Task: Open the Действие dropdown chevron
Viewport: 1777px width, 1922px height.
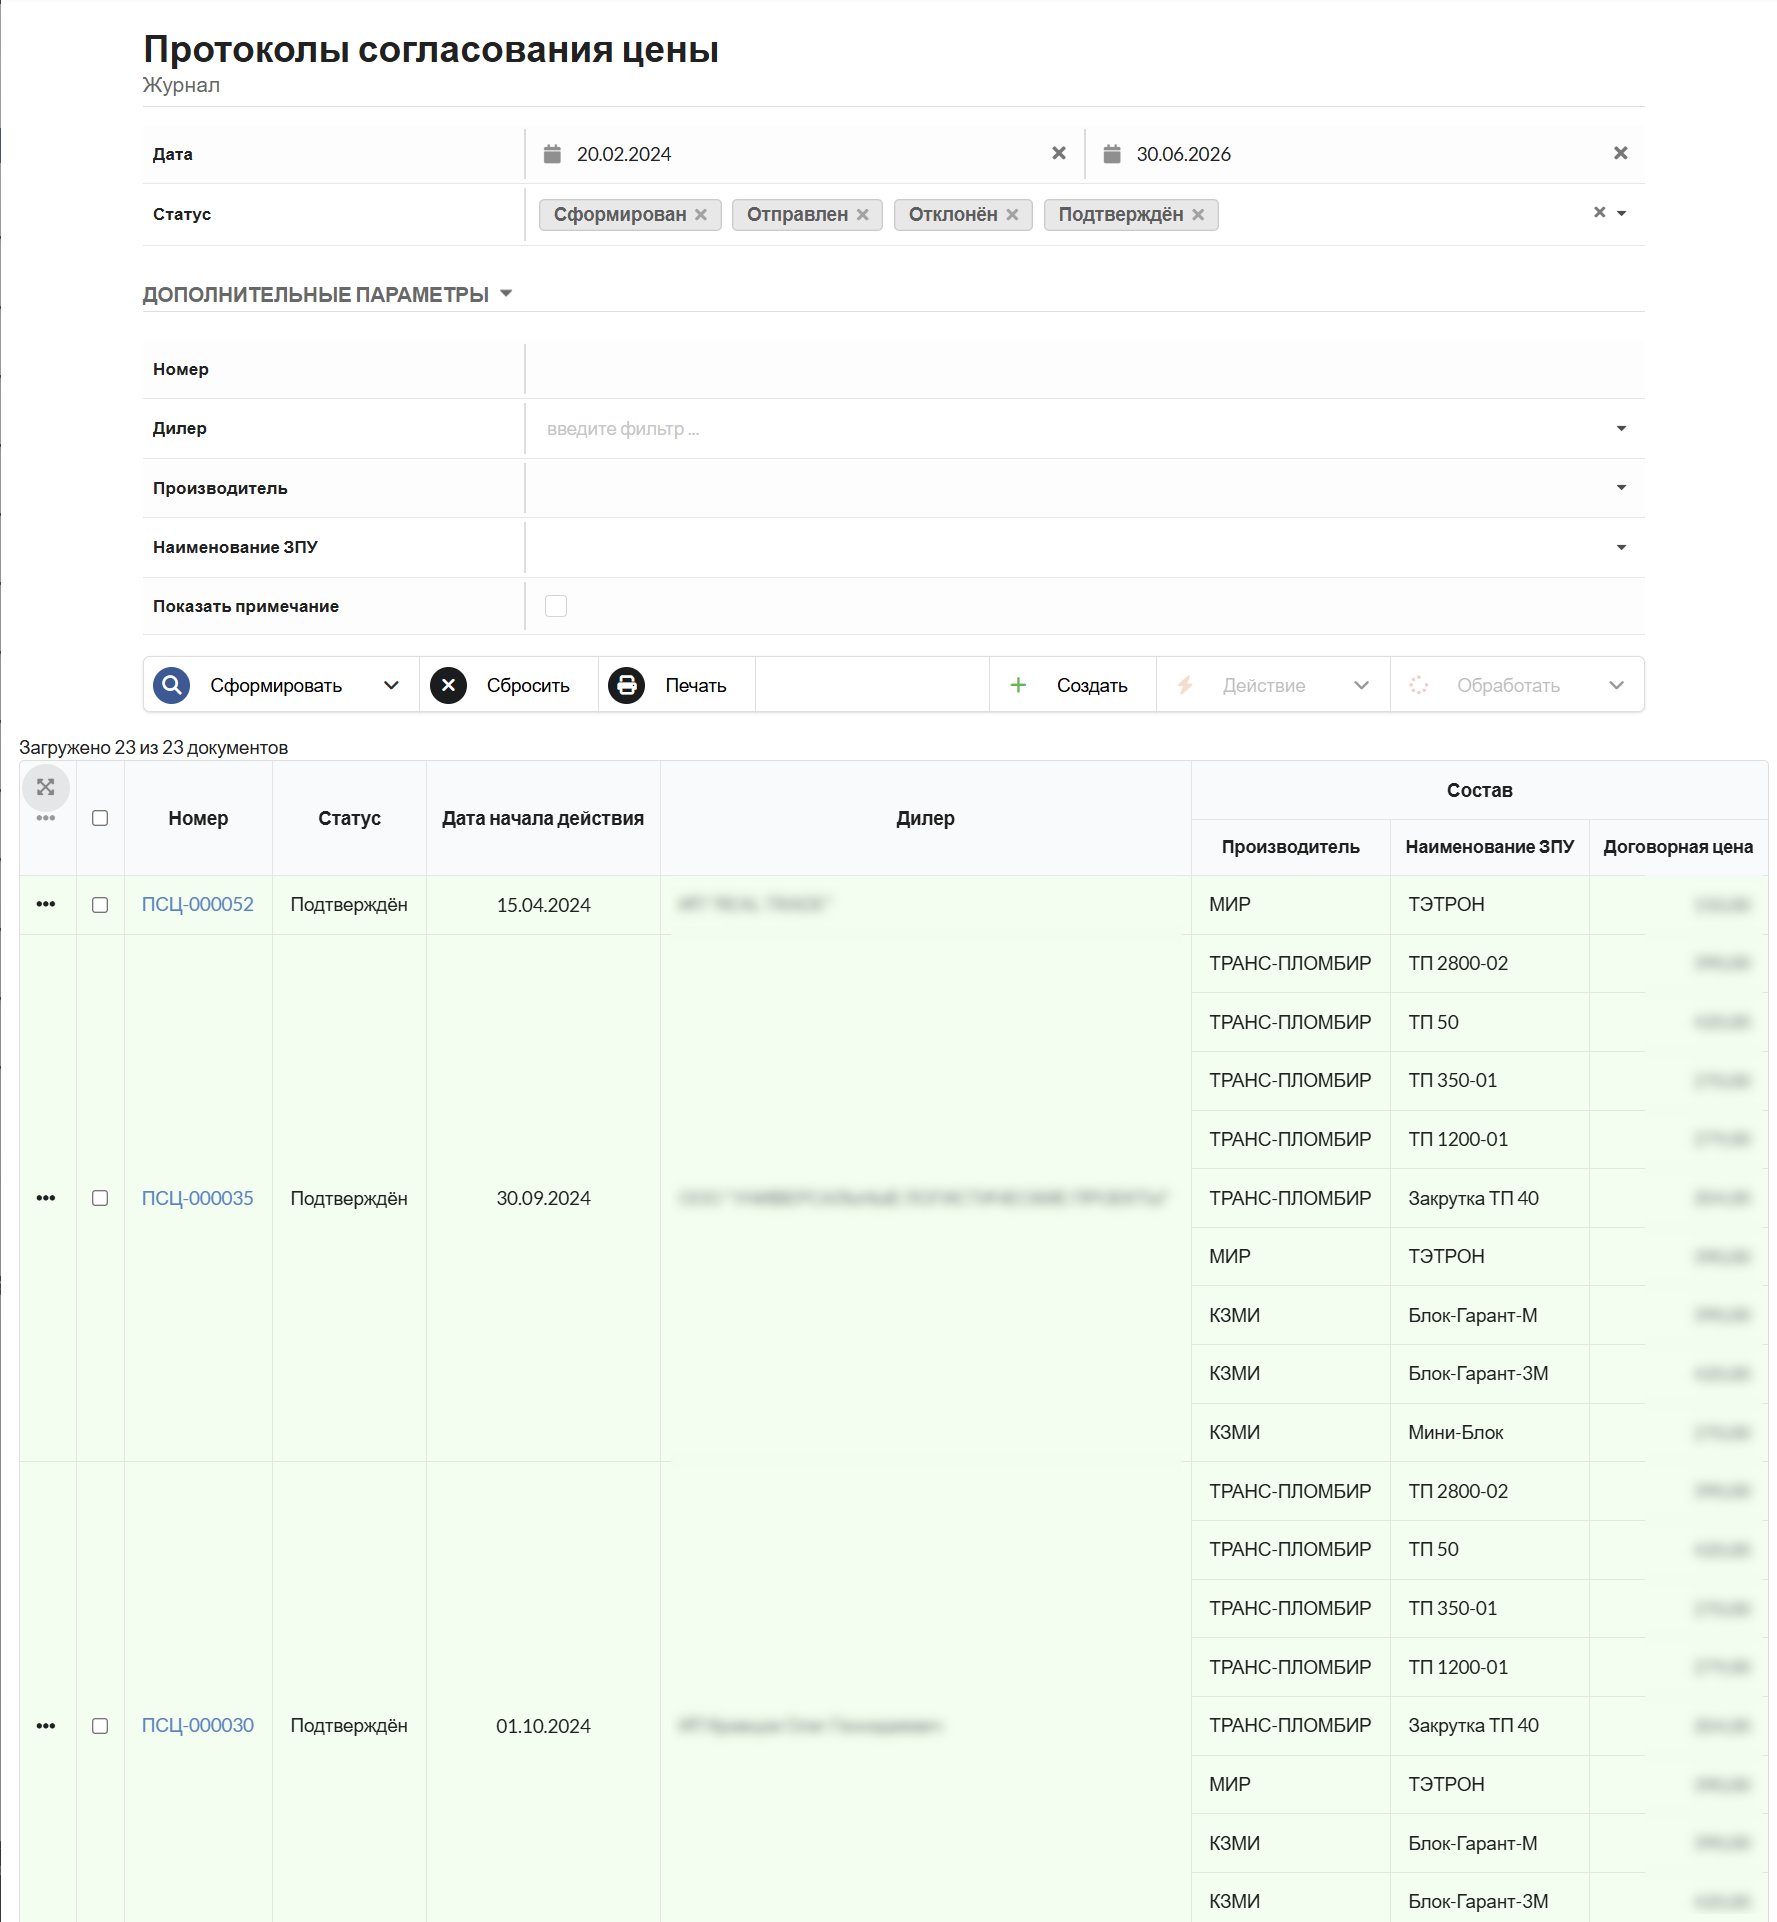Action: tap(1361, 685)
